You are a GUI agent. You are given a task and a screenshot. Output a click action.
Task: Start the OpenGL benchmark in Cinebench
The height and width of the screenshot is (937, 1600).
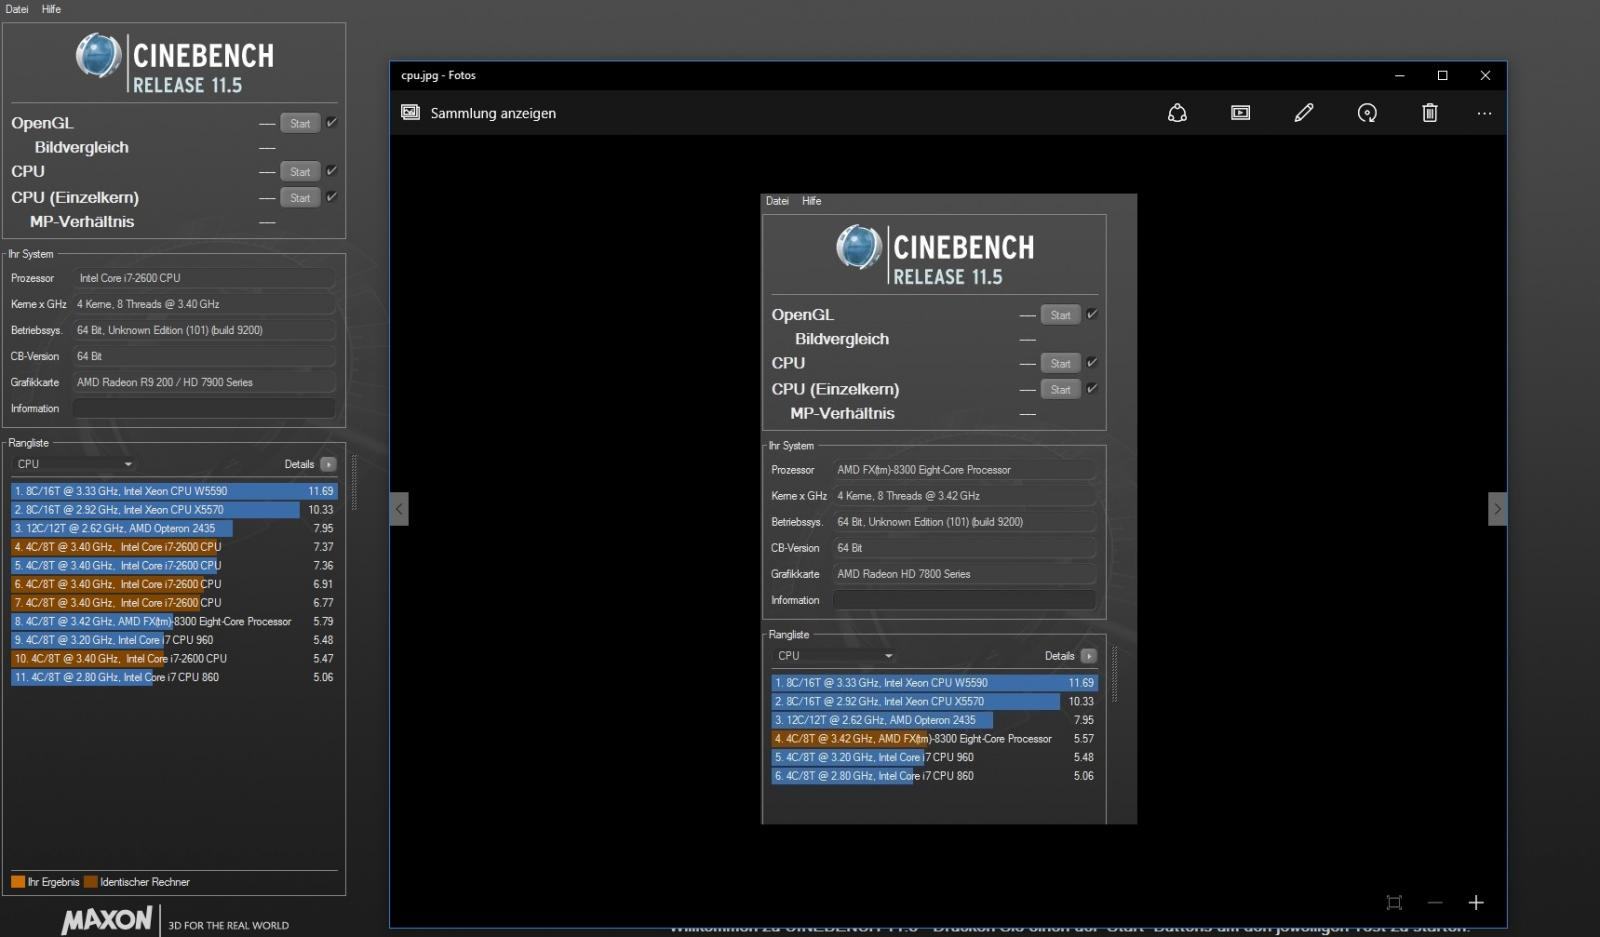(300, 123)
